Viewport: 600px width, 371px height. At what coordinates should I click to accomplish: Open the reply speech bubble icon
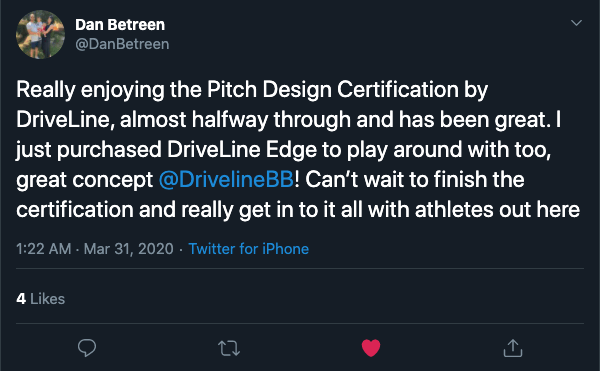coord(87,348)
